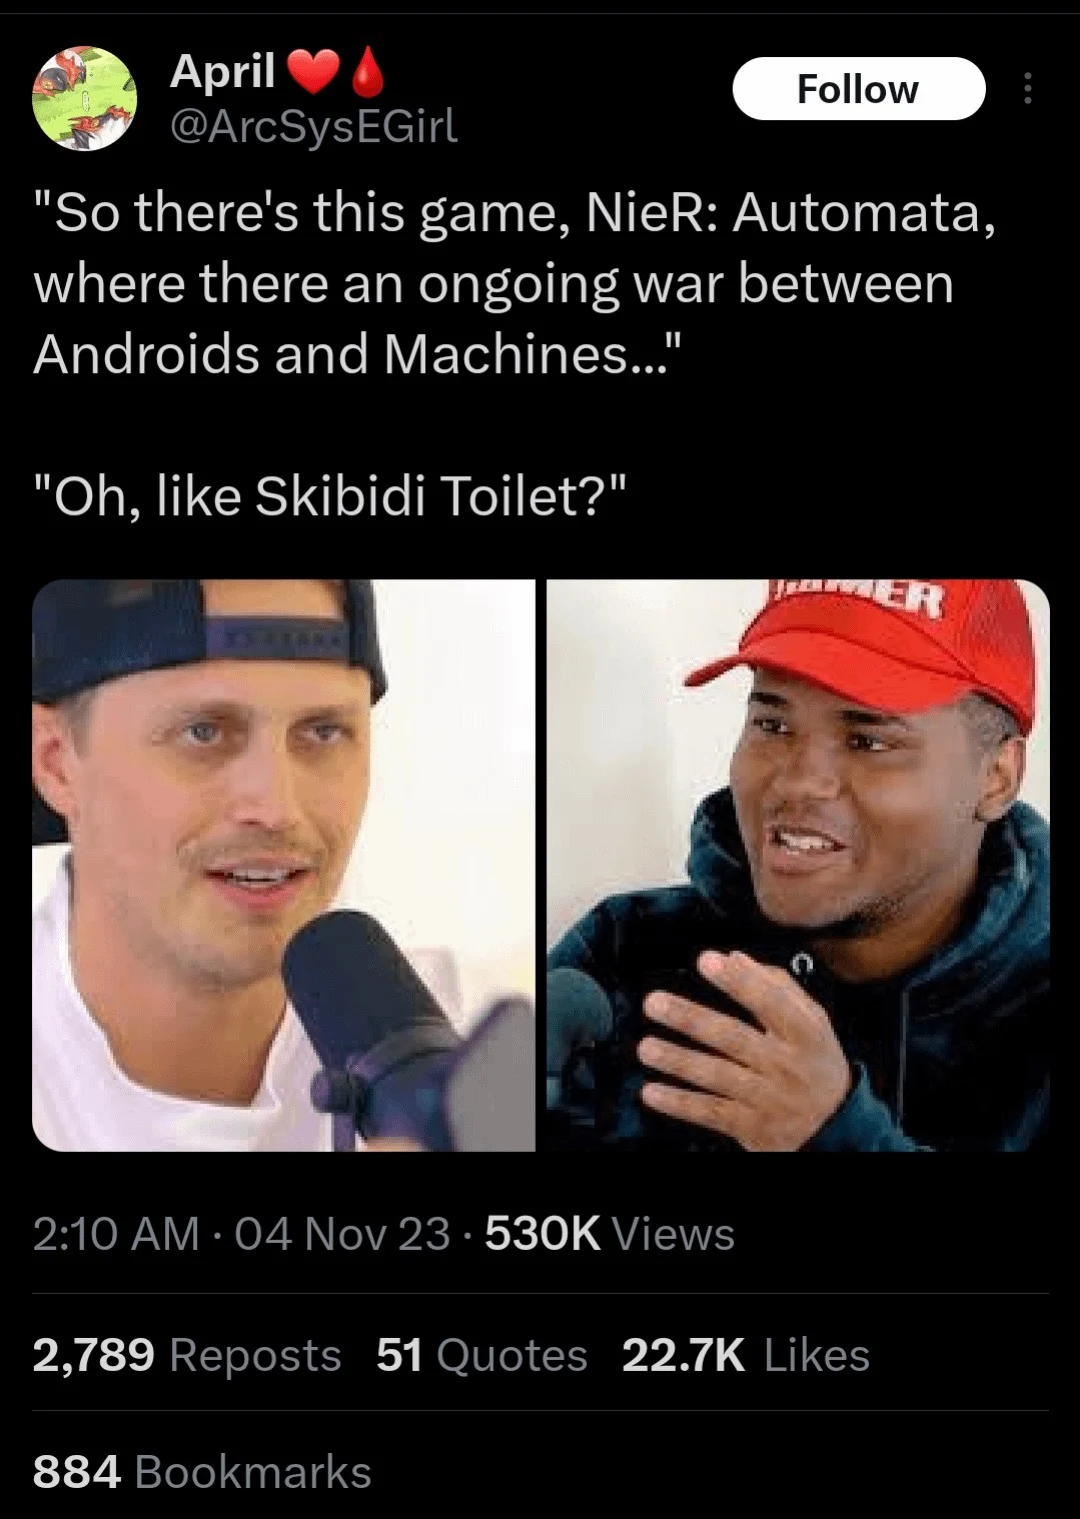
Task: Open the right photo of man in red cap
Action: point(798,865)
